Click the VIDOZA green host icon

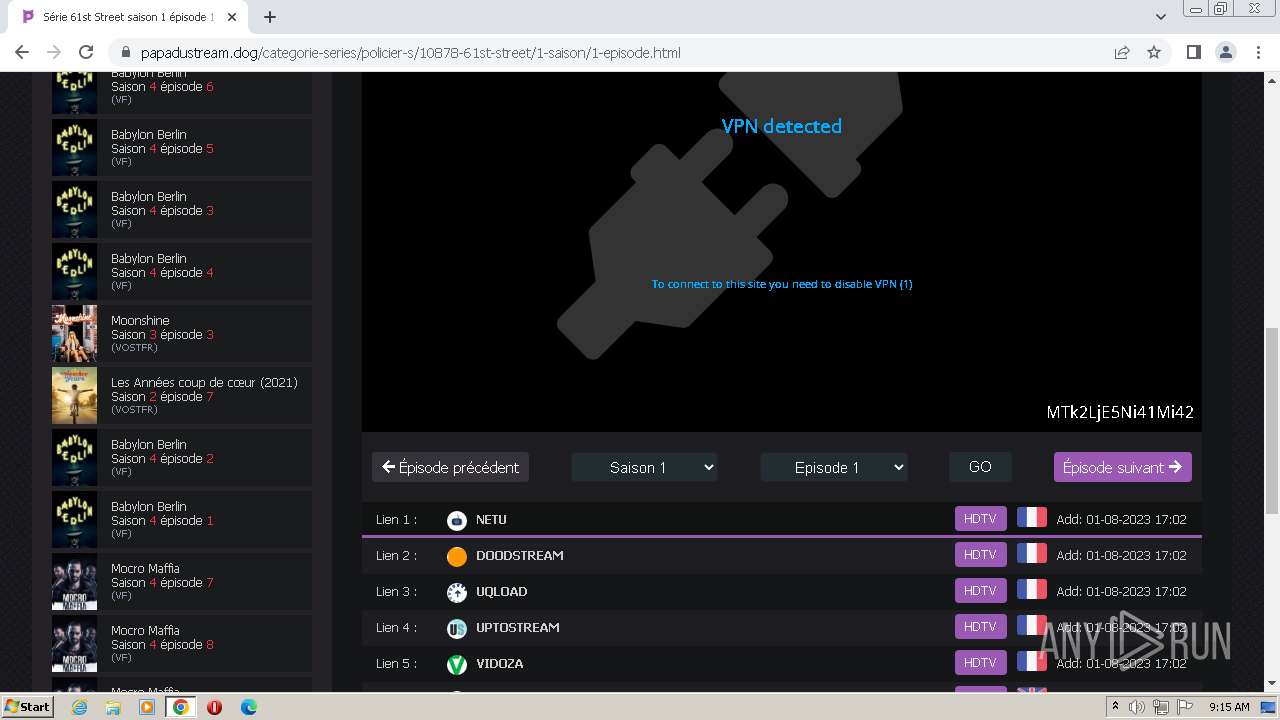[457, 664]
